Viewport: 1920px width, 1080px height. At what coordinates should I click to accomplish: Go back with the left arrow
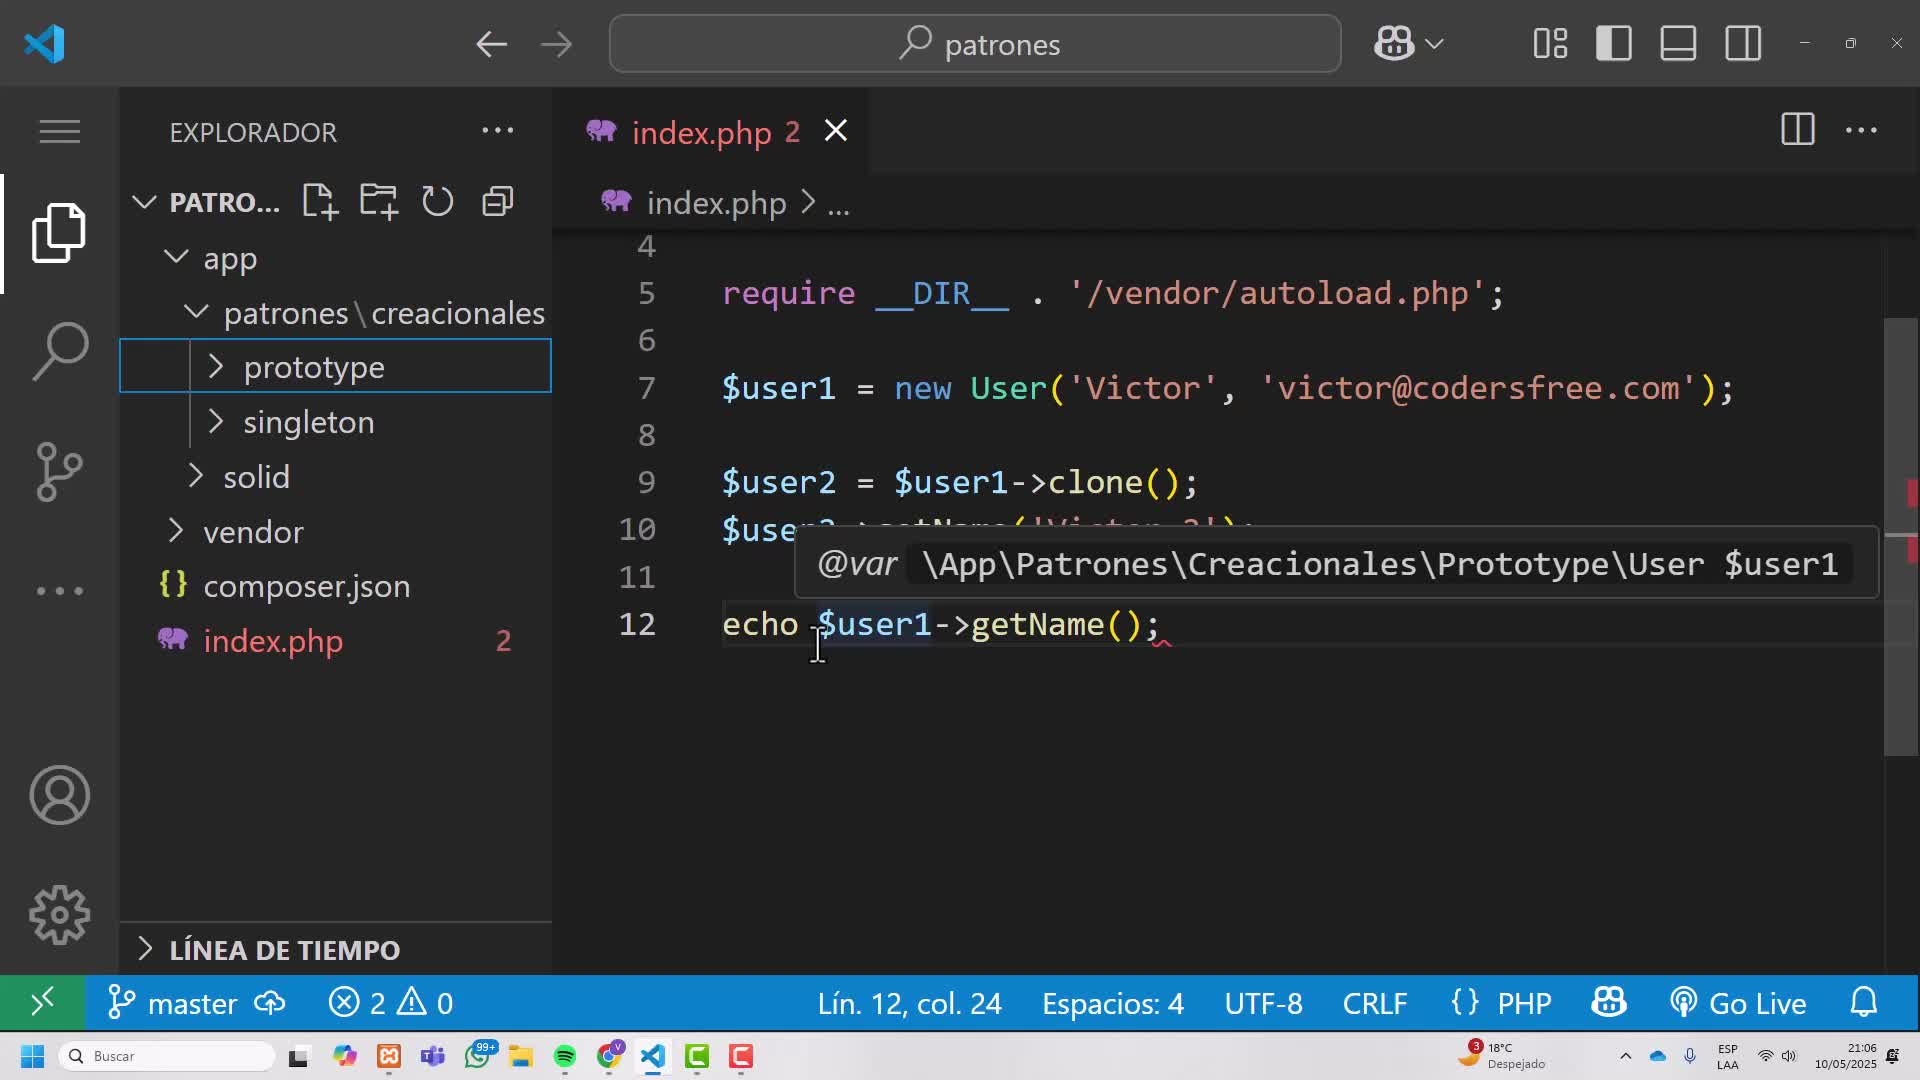point(491,44)
